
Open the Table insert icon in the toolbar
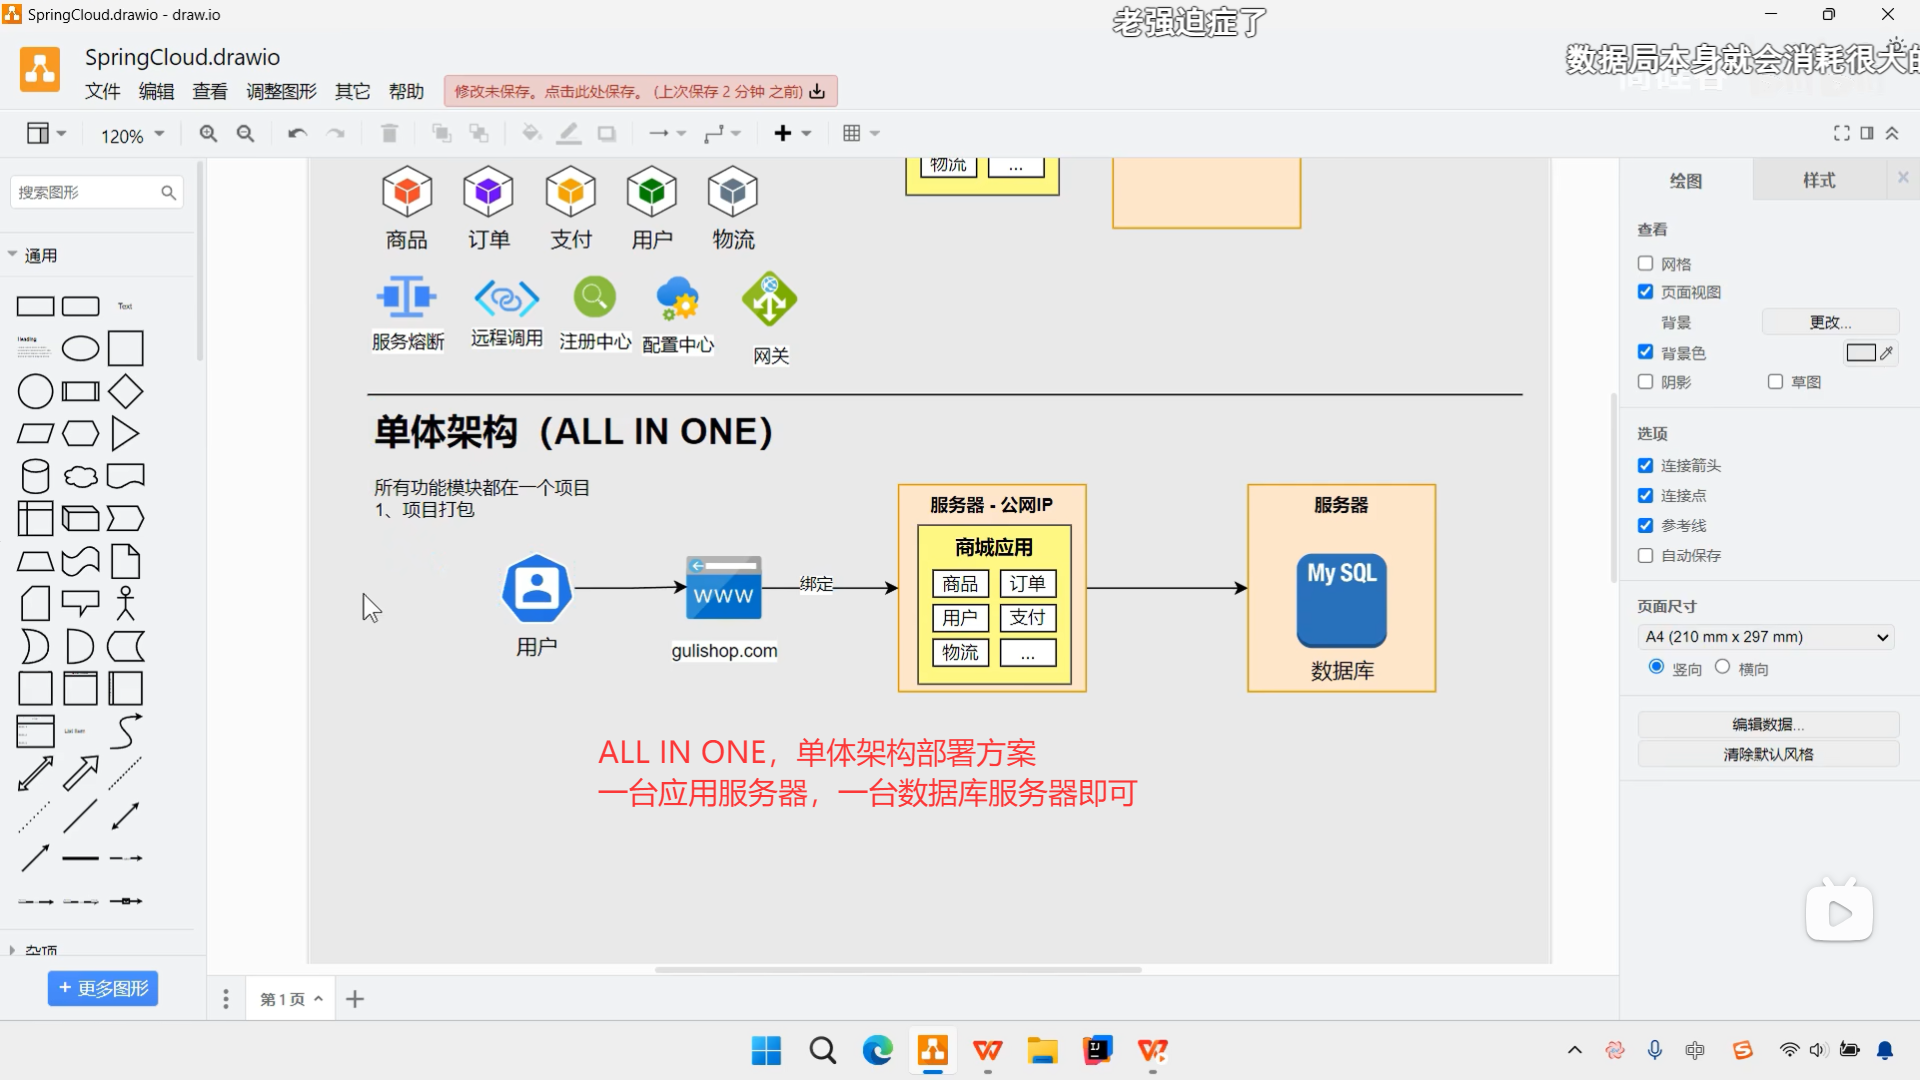(x=852, y=132)
